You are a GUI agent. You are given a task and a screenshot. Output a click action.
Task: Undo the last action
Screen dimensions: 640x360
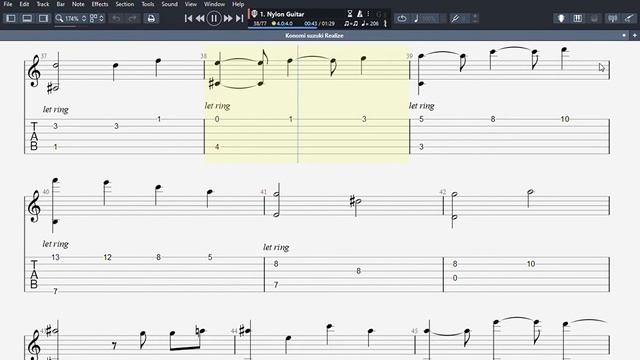[x=116, y=18]
